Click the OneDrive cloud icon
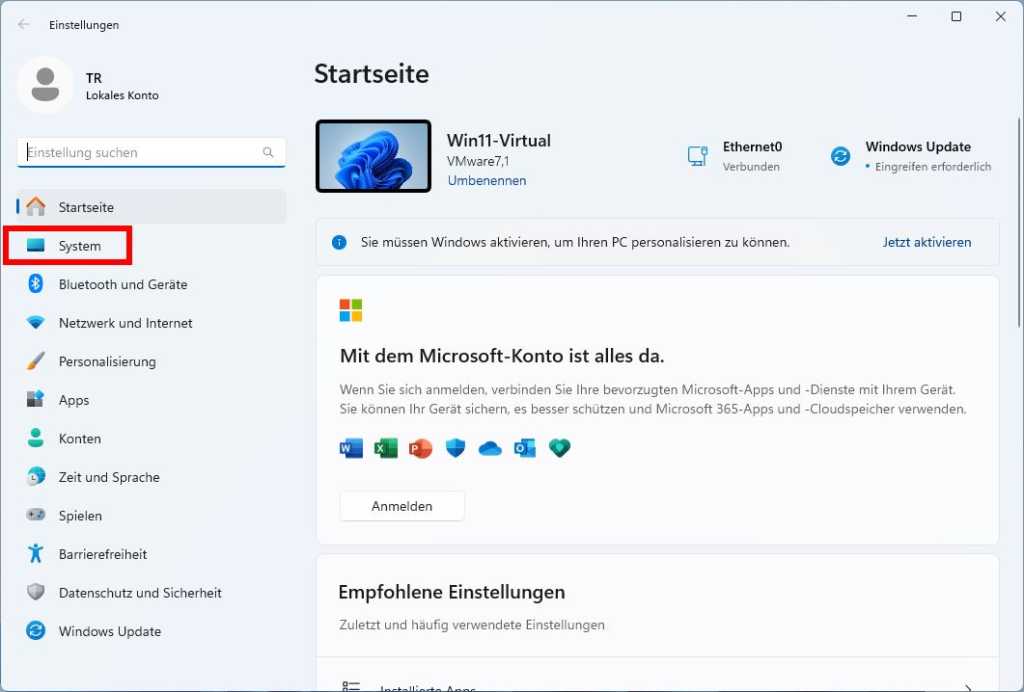 (489, 448)
